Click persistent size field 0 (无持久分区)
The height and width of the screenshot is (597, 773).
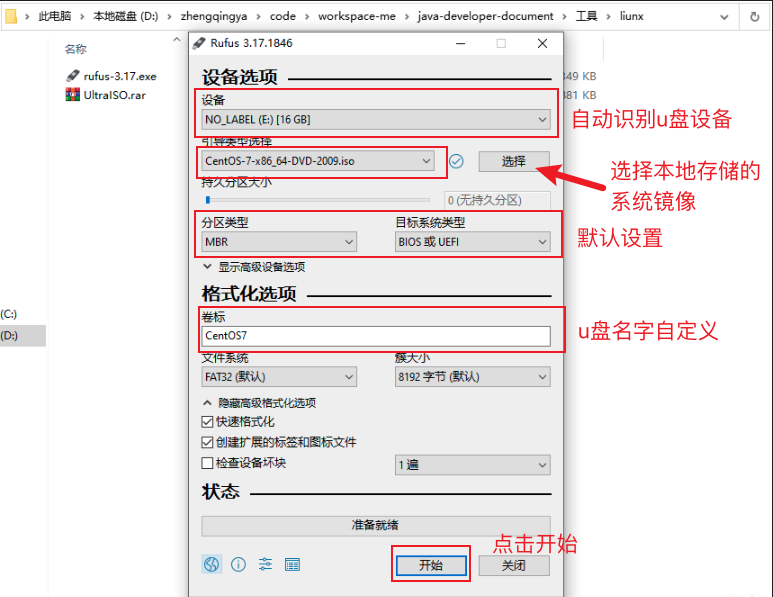coord(497,200)
